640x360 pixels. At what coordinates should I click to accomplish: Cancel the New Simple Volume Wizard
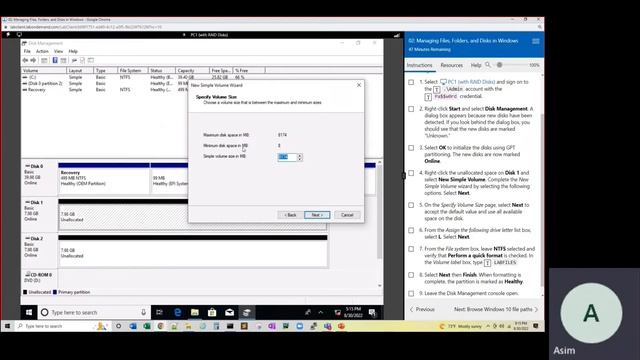[x=347, y=215]
